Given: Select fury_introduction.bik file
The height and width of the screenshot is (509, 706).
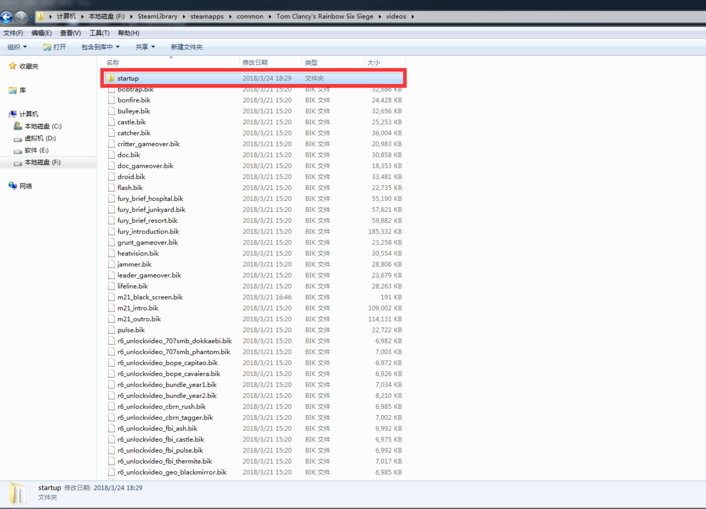Looking at the screenshot, I should tap(255, 232).
